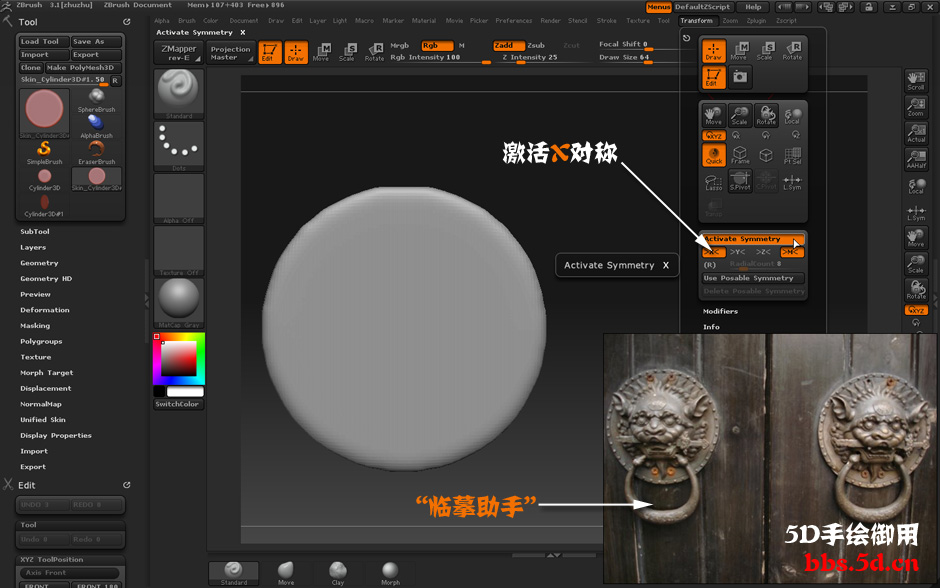Expand the Layers section
The height and width of the screenshot is (588, 940).
click(33, 247)
